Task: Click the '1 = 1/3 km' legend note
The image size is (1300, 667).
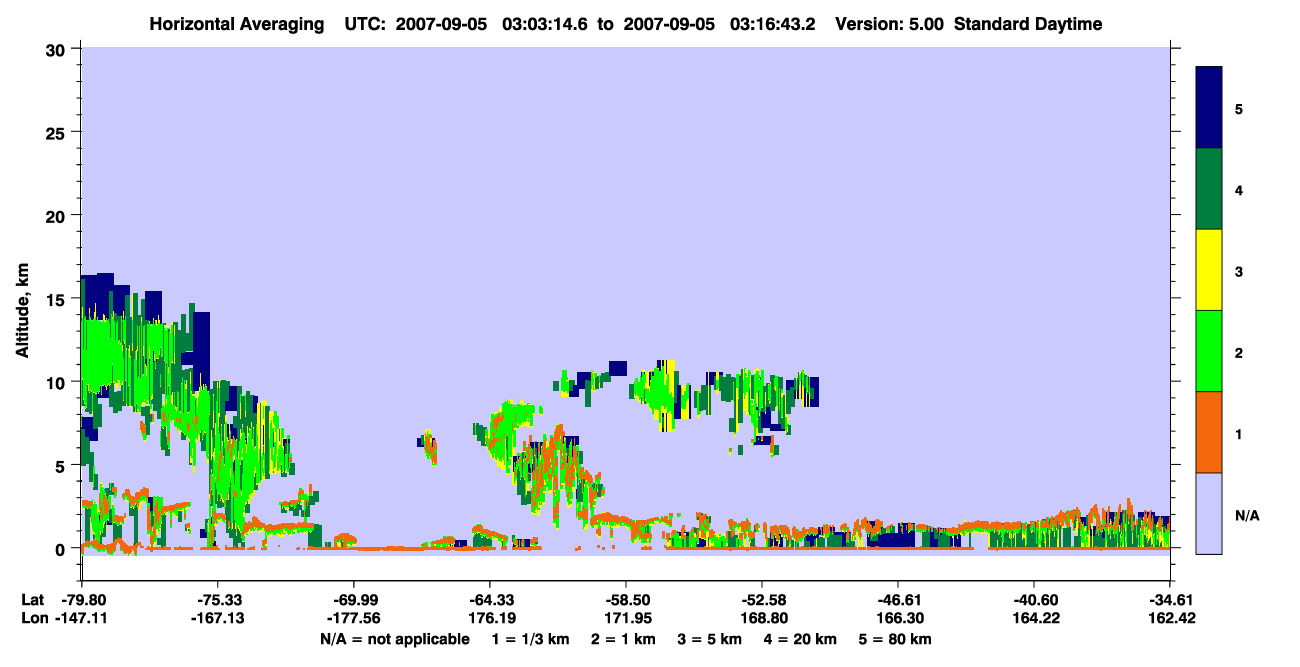Action: coord(532,639)
